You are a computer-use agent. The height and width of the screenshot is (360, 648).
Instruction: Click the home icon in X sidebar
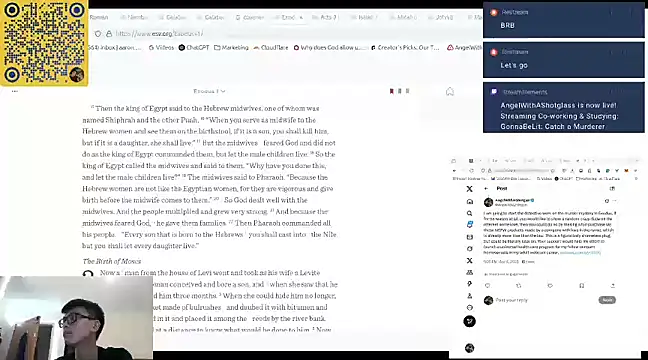(469, 201)
